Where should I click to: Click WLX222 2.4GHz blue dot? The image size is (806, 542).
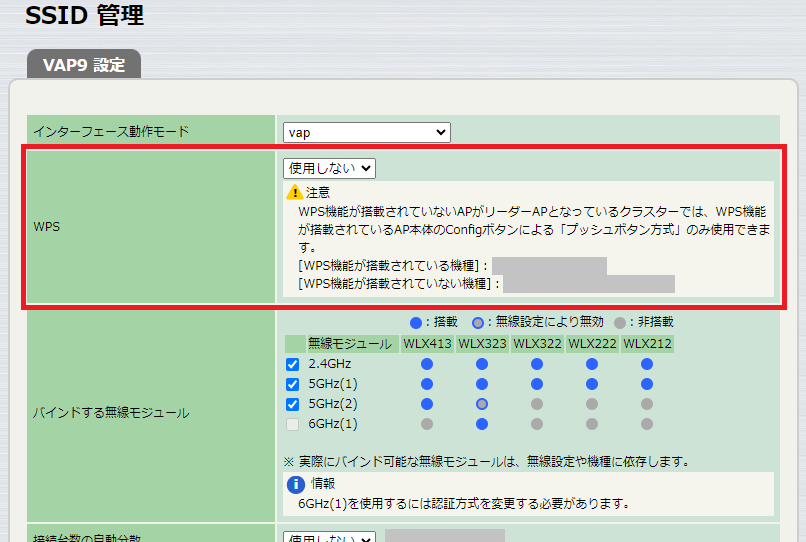(592, 364)
